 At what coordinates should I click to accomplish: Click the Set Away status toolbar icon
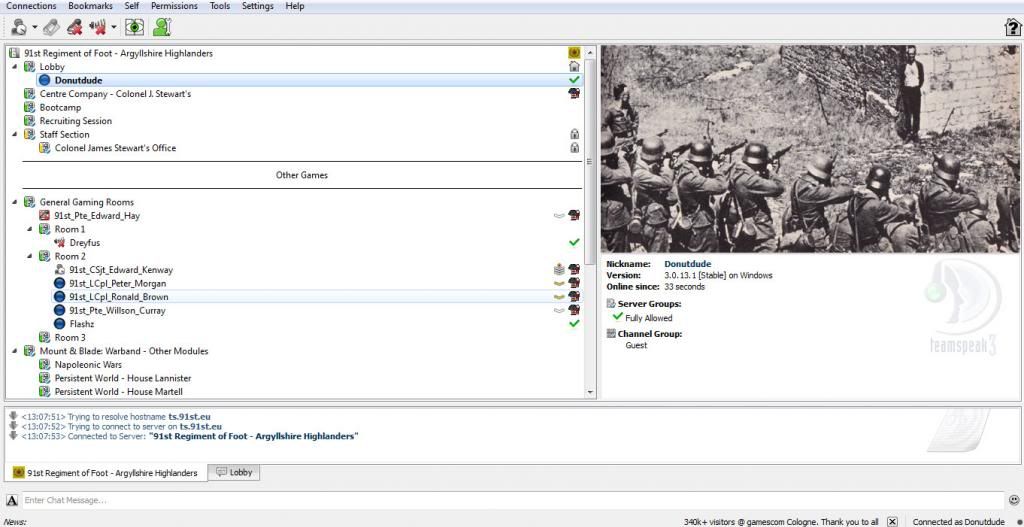tap(18, 27)
